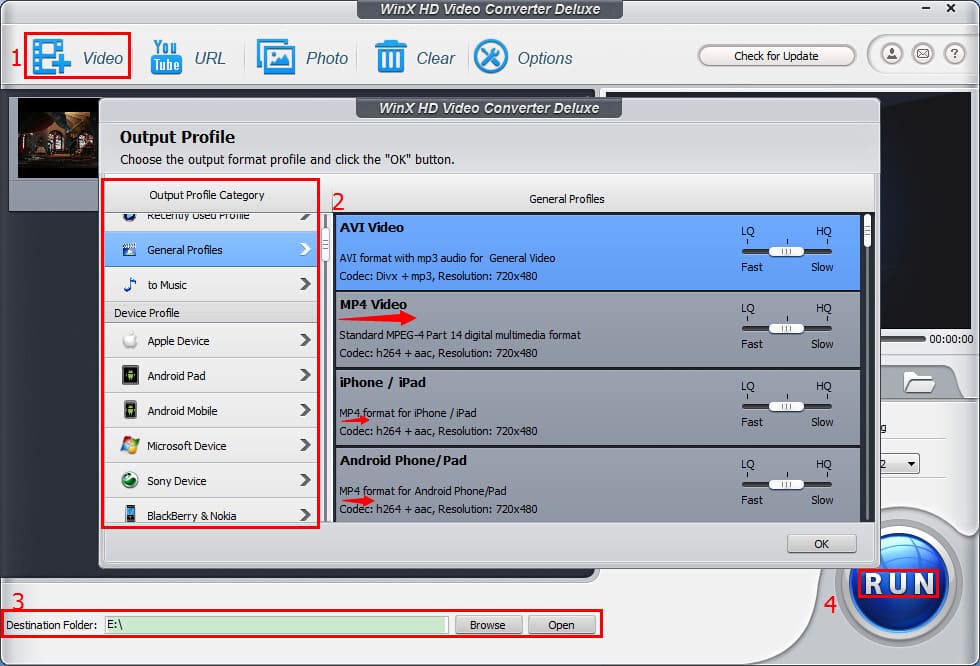980x666 pixels.
Task: Expand the to Music category arrow
Action: coord(305,284)
